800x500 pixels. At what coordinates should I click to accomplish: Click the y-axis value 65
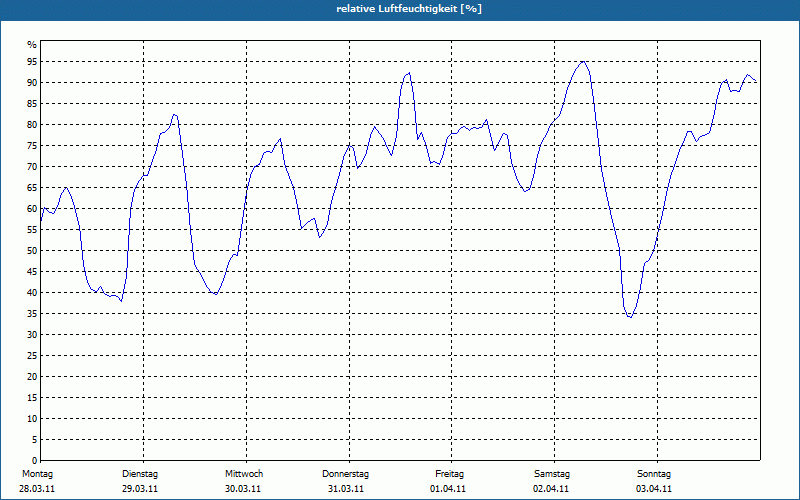32,188
